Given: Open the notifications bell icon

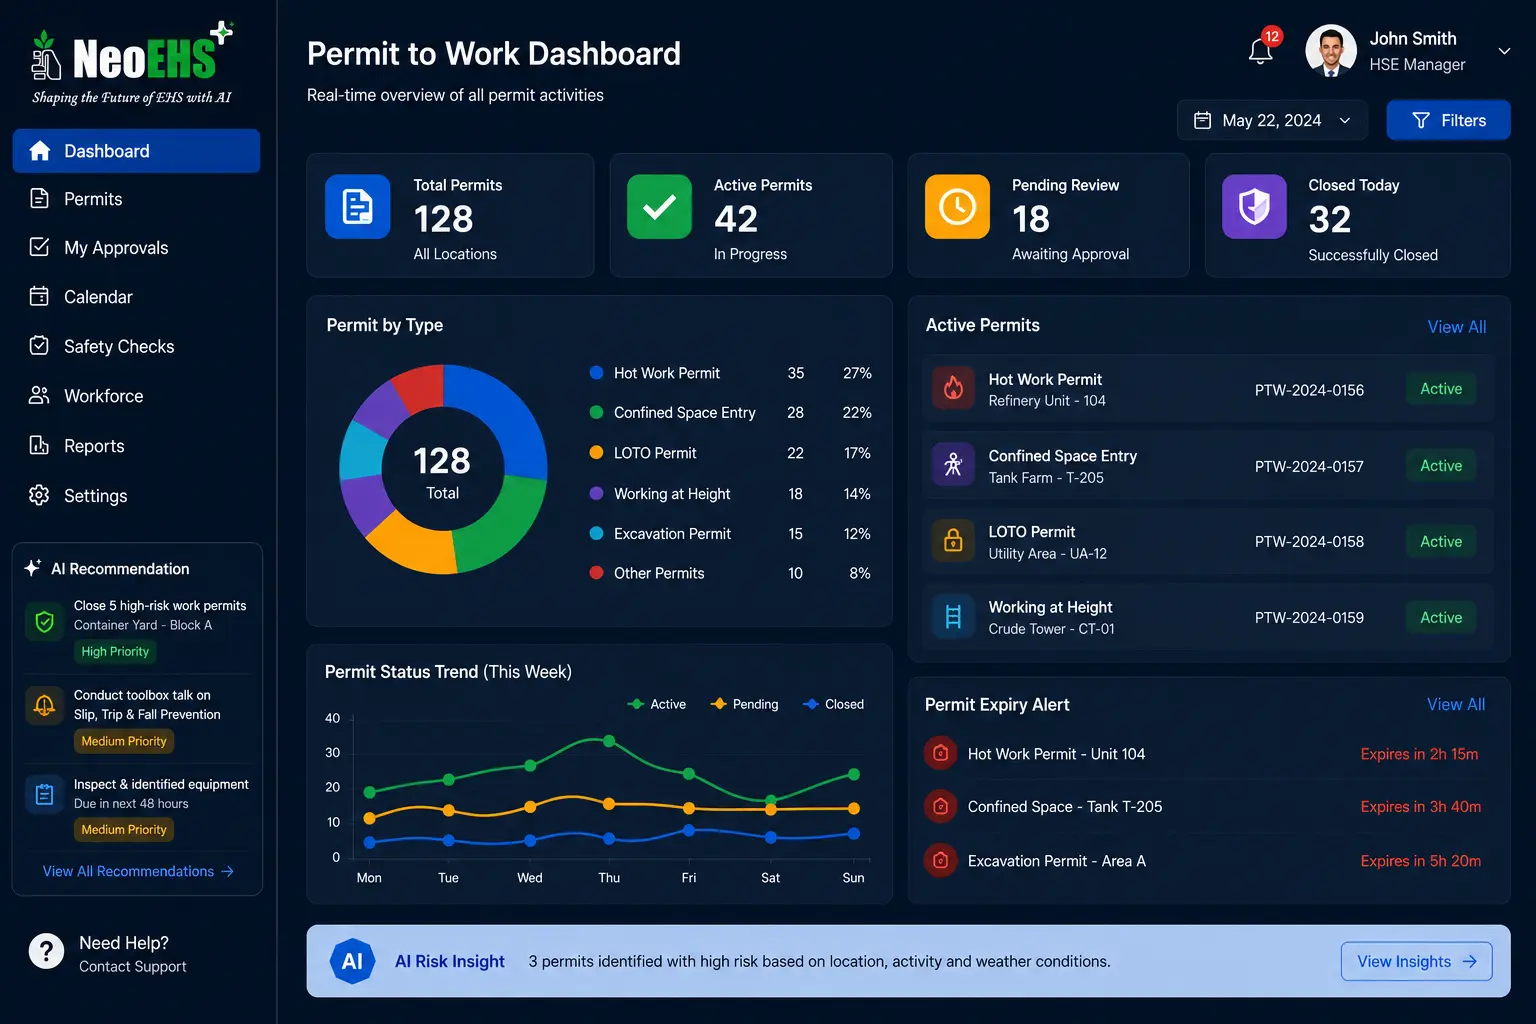Looking at the screenshot, I should pyautogui.click(x=1260, y=51).
